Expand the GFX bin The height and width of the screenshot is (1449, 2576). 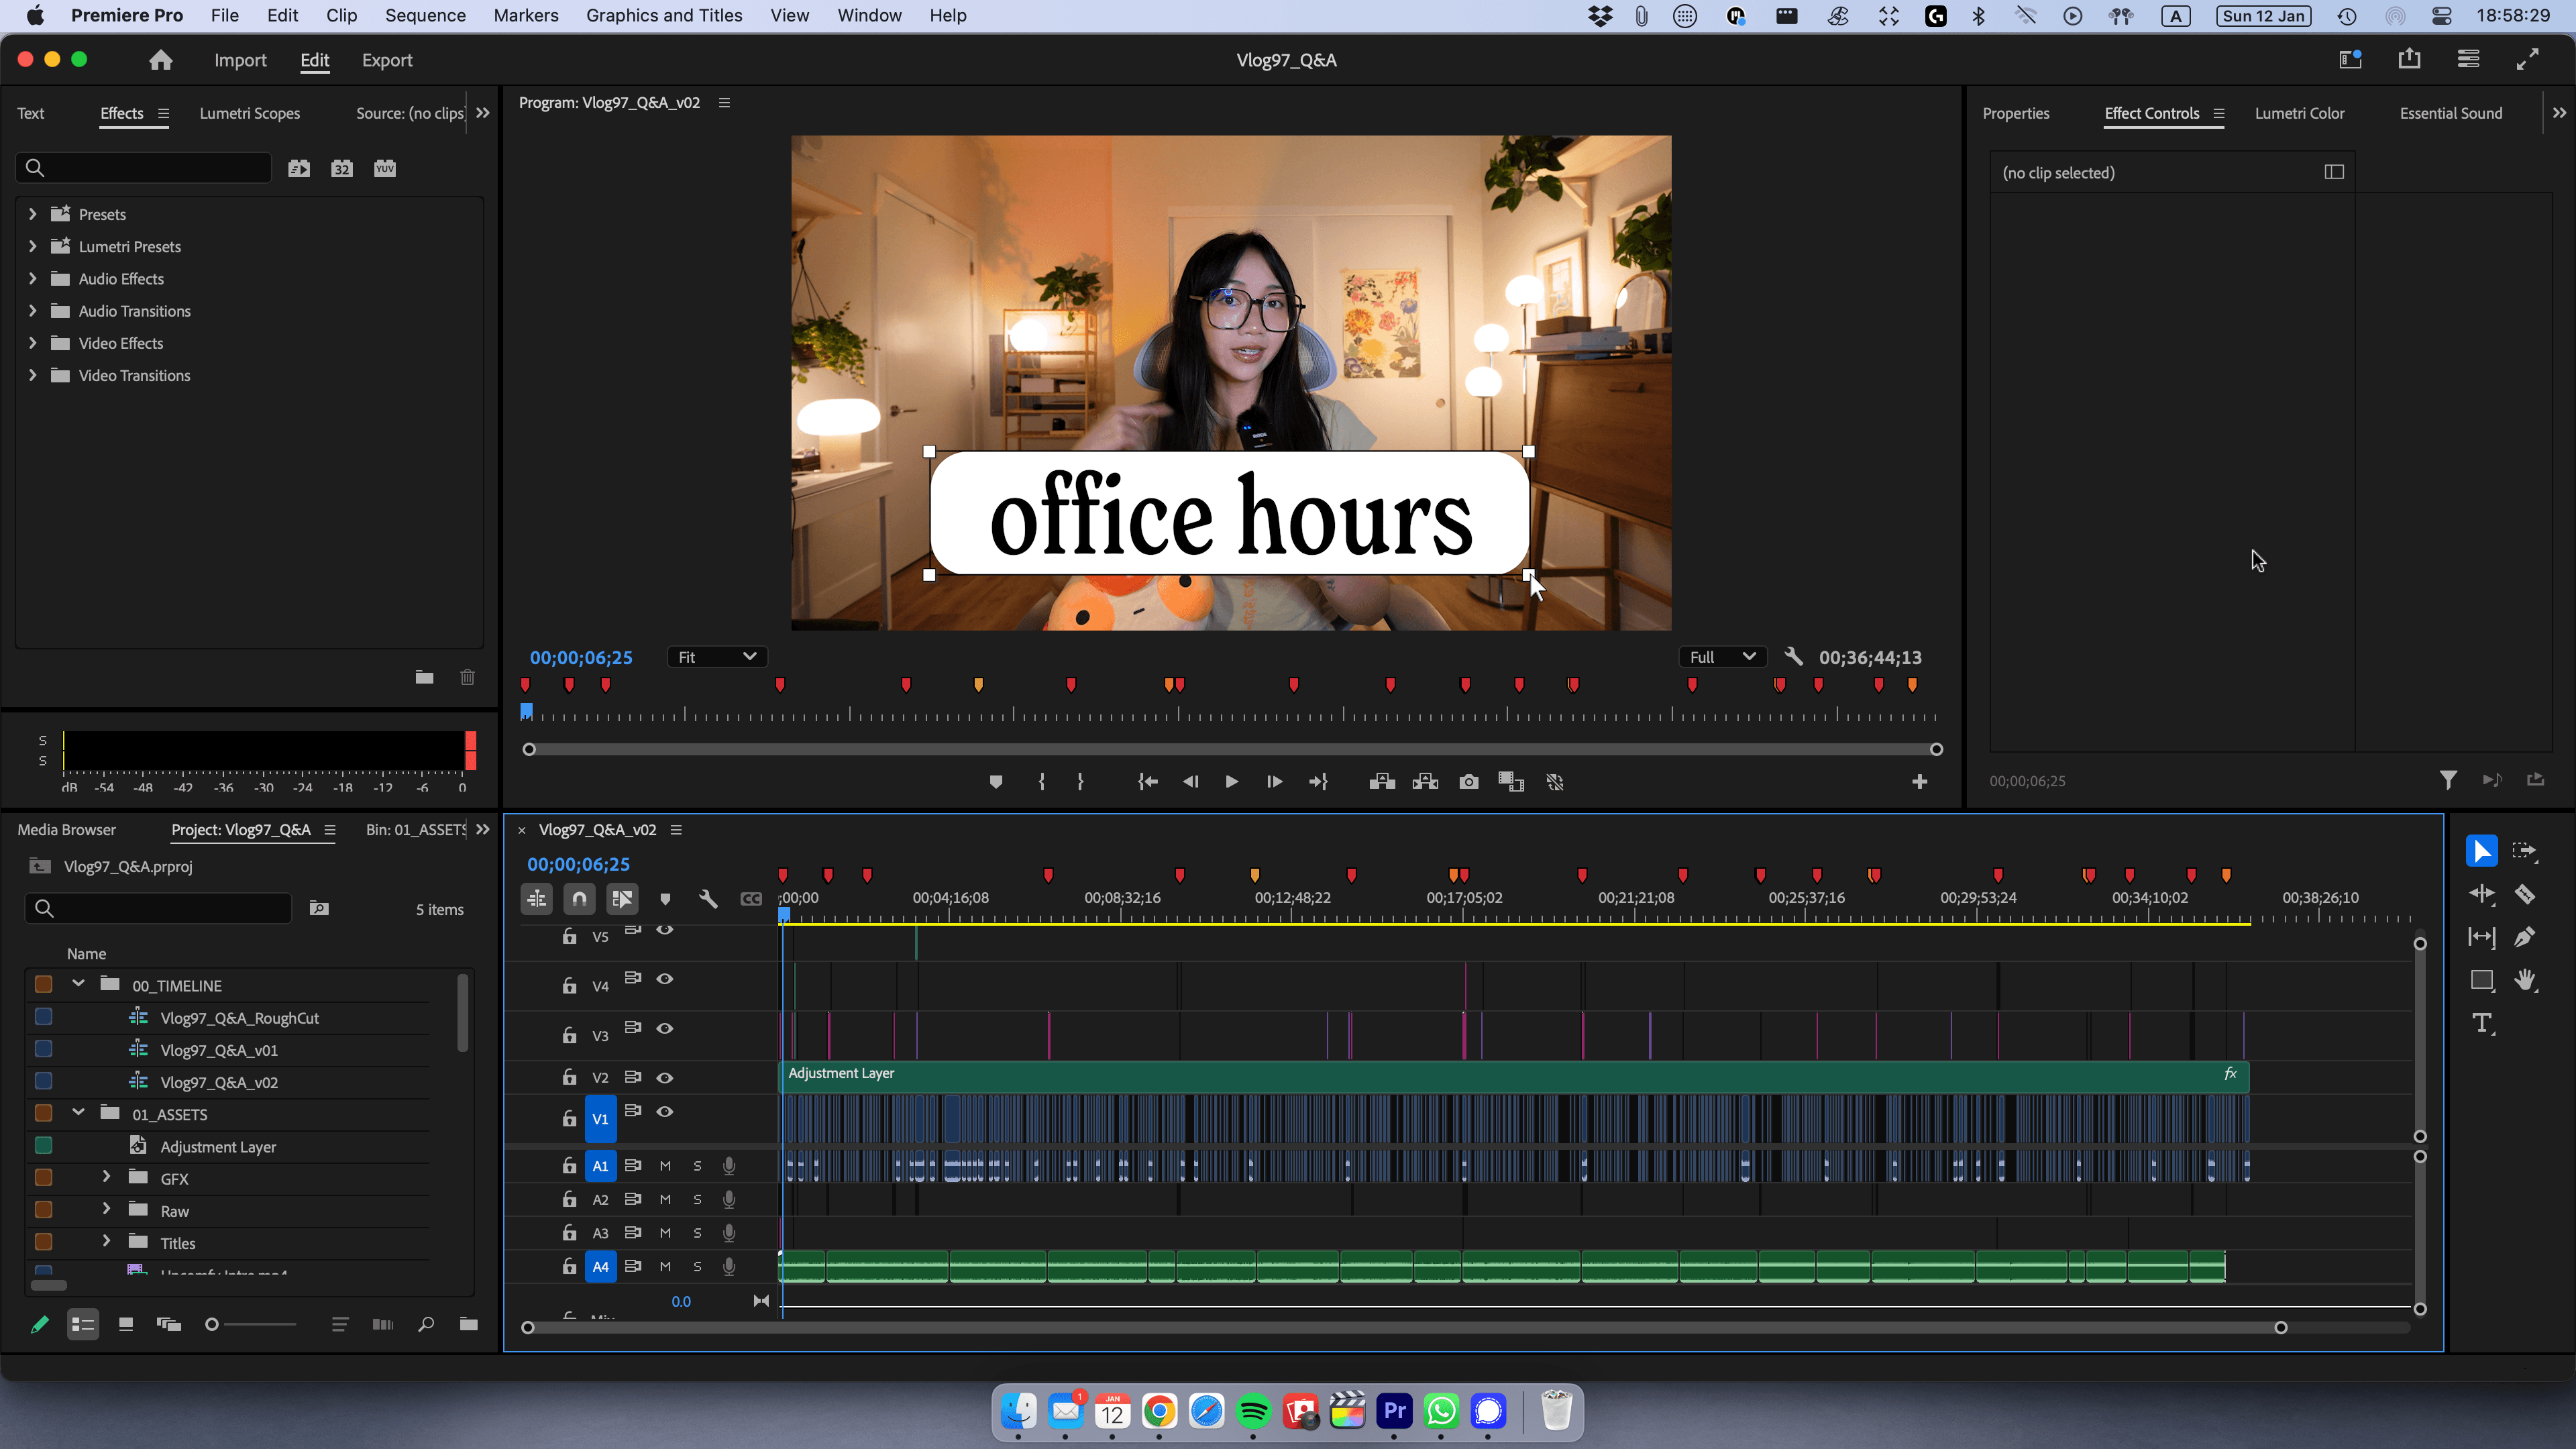click(x=106, y=1178)
